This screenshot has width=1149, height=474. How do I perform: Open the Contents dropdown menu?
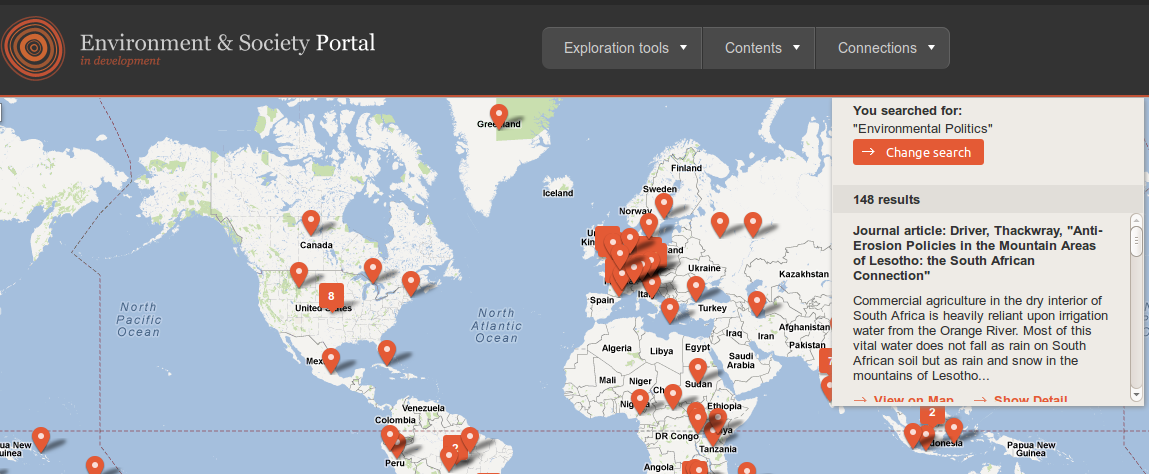coord(762,48)
